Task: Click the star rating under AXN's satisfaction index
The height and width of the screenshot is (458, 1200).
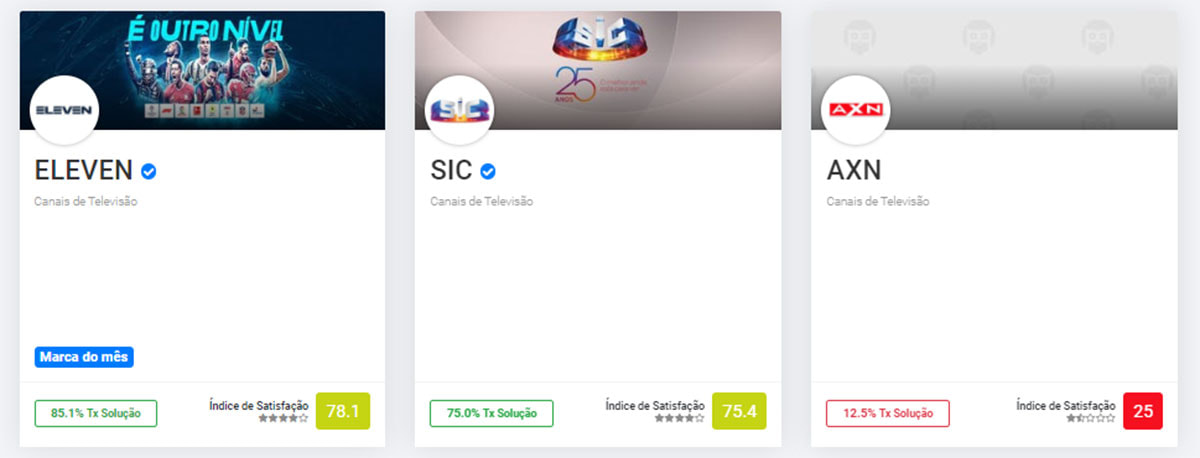Action: (1090, 418)
